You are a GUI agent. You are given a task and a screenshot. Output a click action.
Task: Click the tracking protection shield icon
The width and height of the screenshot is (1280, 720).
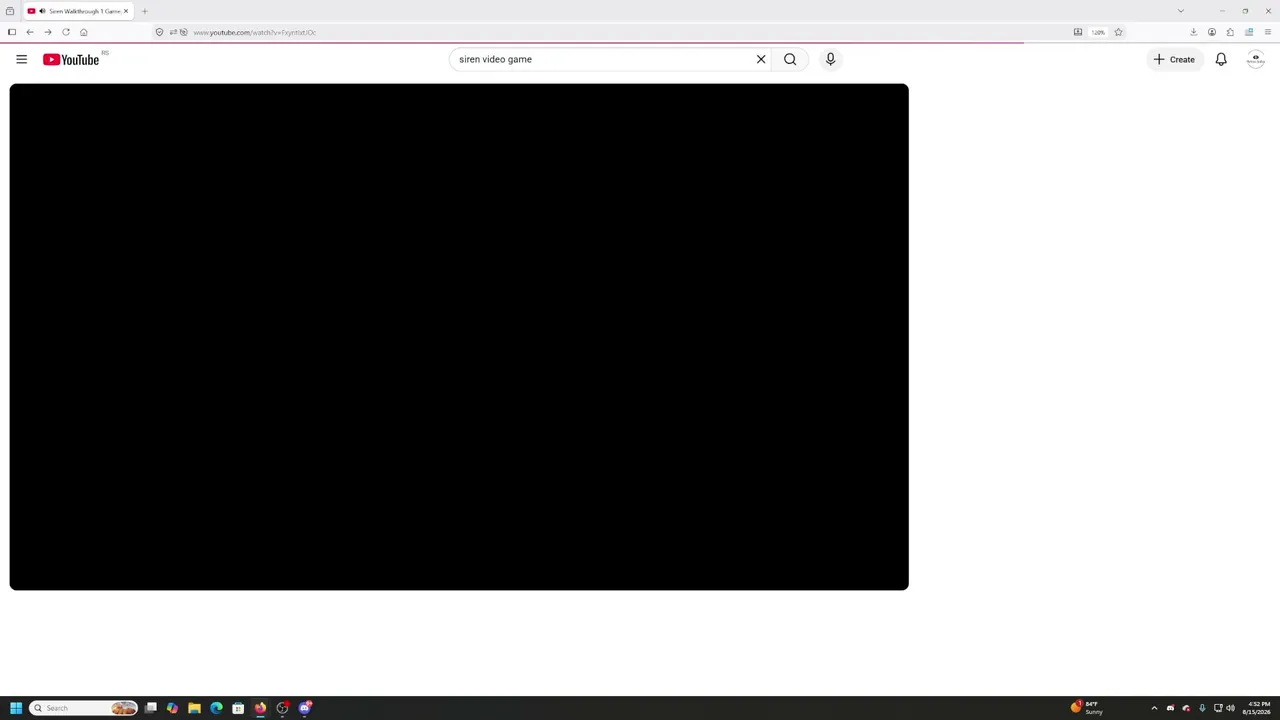point(159,32)
